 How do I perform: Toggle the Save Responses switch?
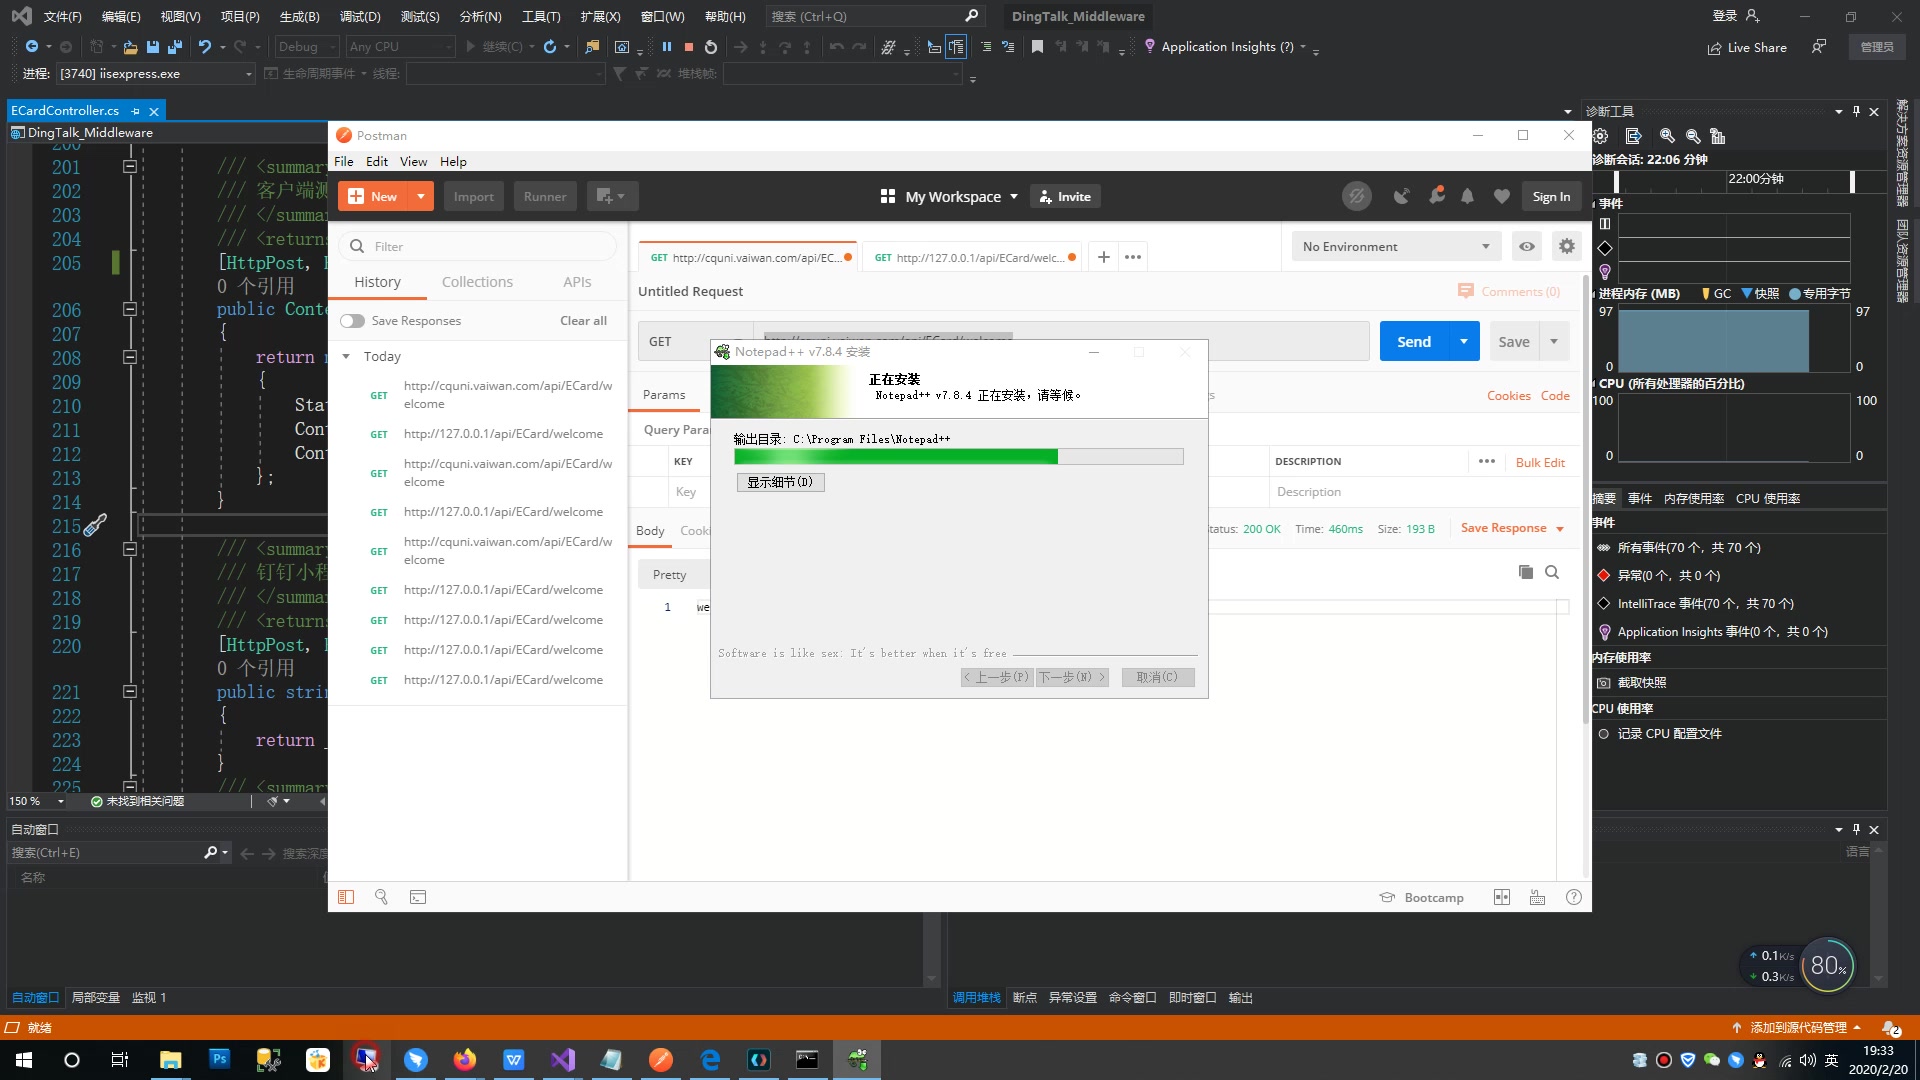coord(352,321)
